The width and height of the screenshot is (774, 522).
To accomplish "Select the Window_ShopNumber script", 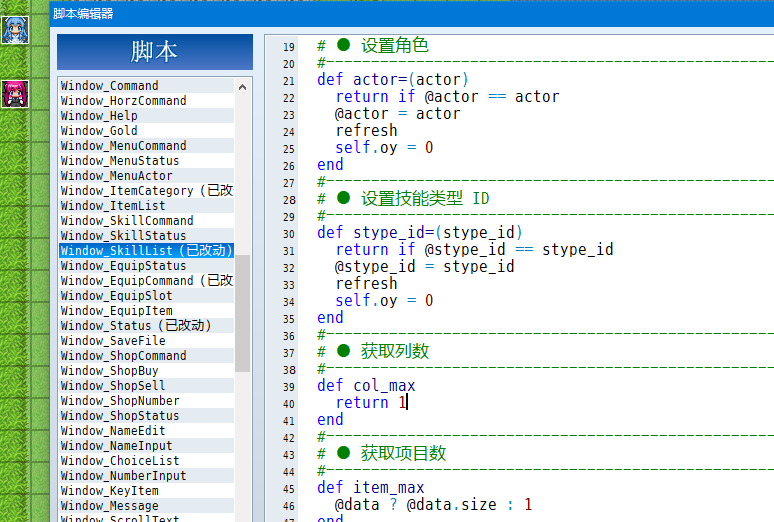I will click(x=147, y=401).
